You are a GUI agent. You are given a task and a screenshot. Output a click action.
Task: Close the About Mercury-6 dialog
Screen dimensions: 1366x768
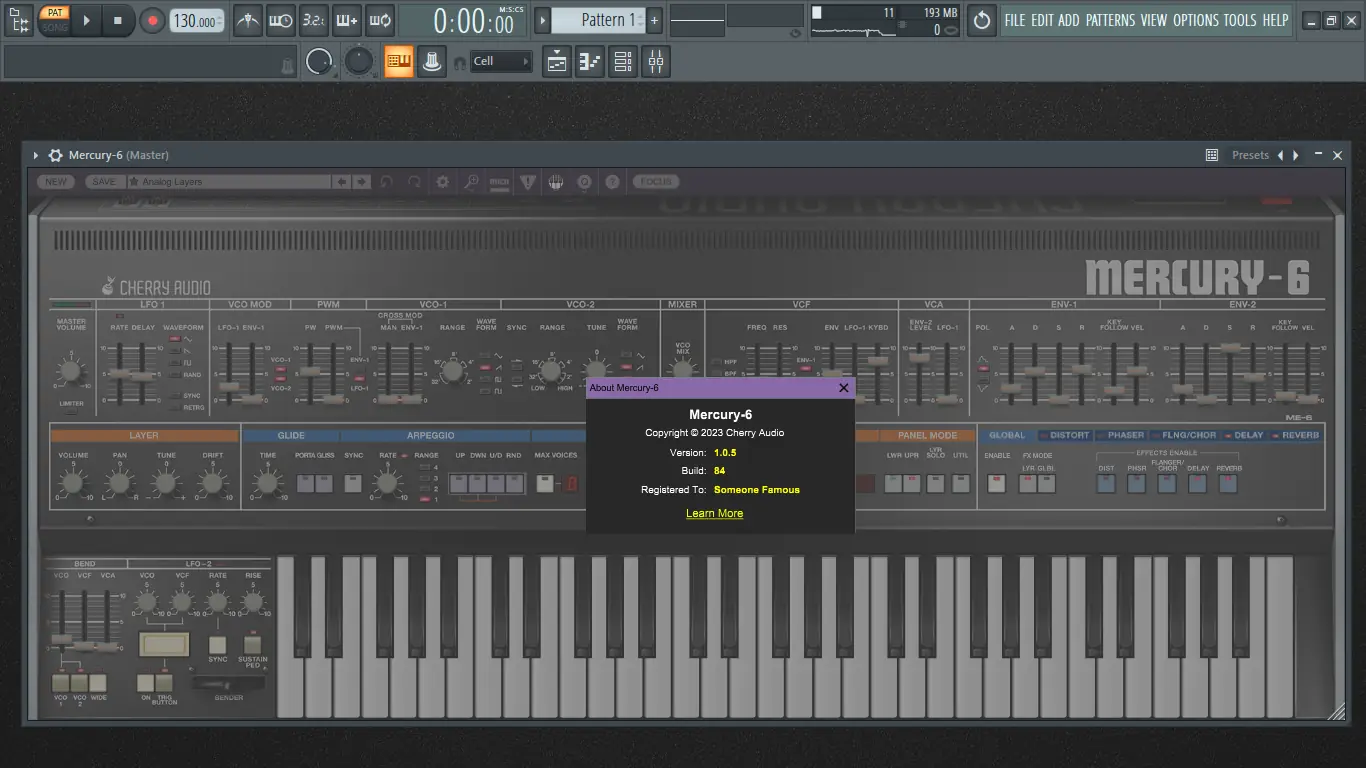[x=843, y=388]
